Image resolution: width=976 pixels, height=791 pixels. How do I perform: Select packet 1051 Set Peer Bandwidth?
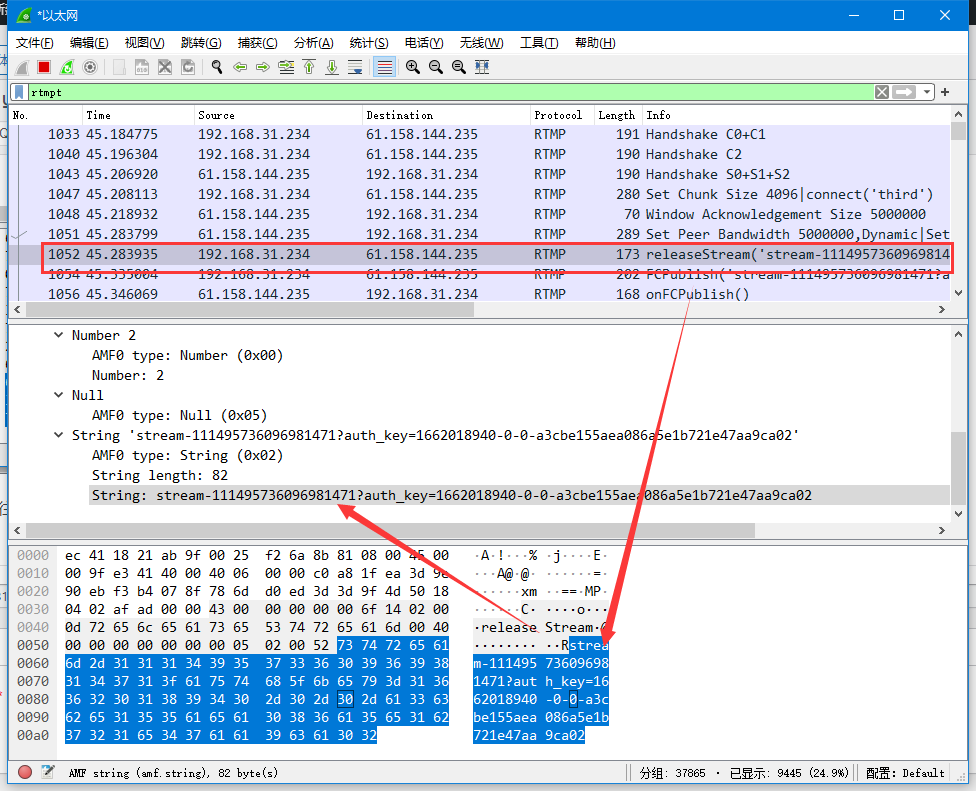[x=480, y=234]
